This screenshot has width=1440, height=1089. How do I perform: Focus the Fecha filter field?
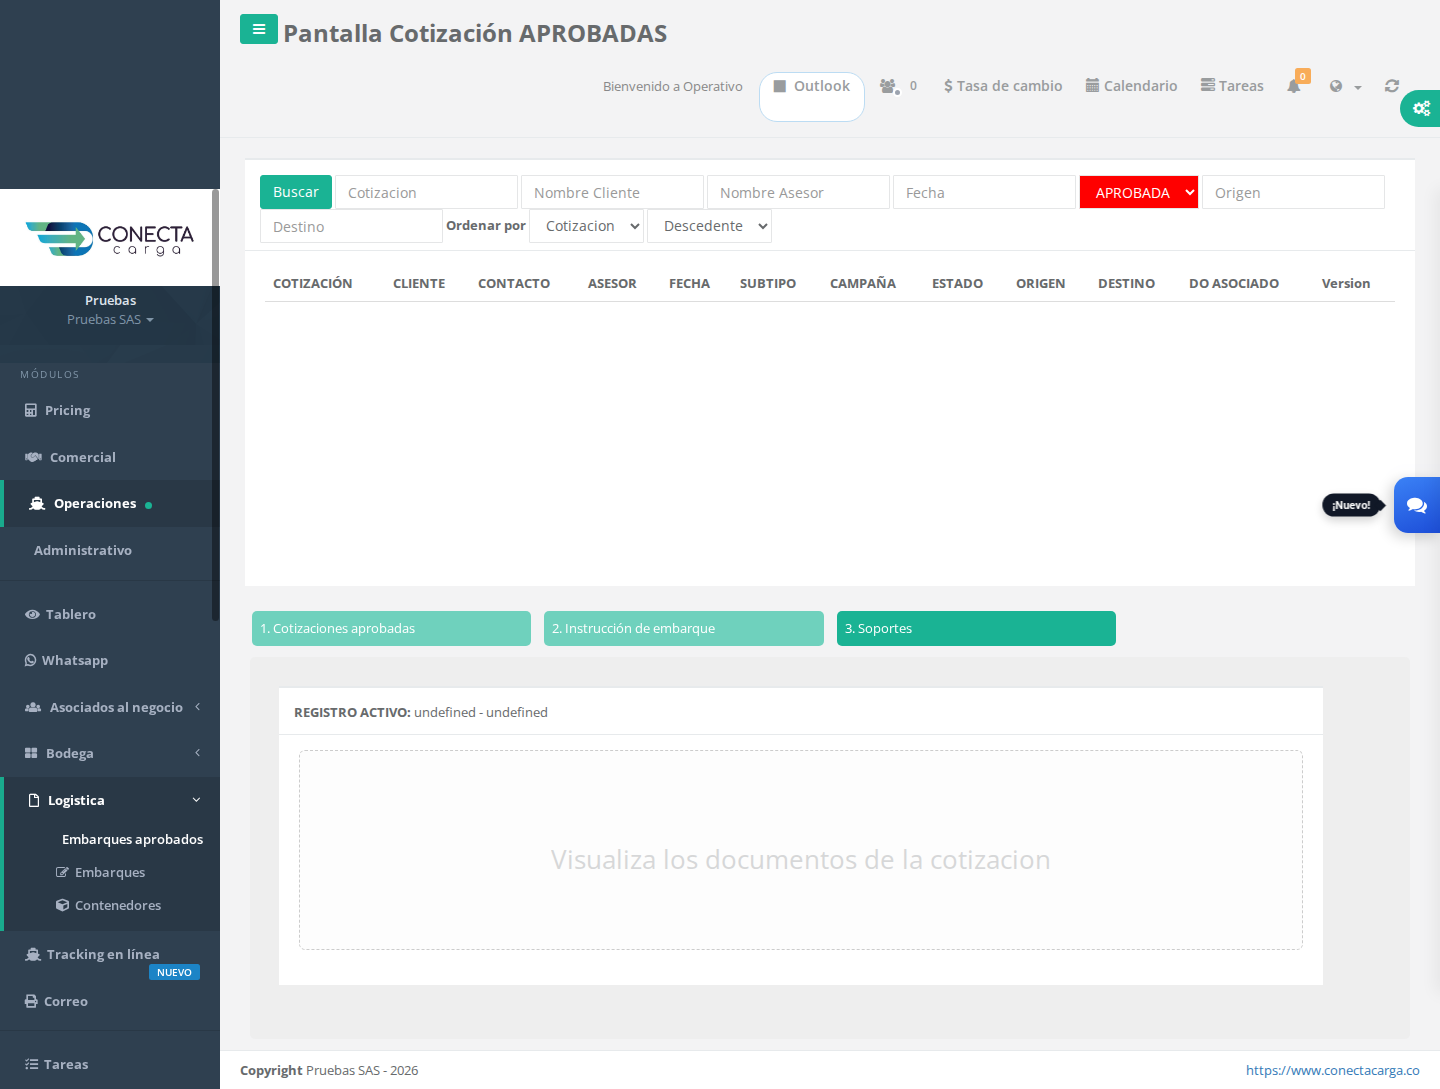pos(984,192)
